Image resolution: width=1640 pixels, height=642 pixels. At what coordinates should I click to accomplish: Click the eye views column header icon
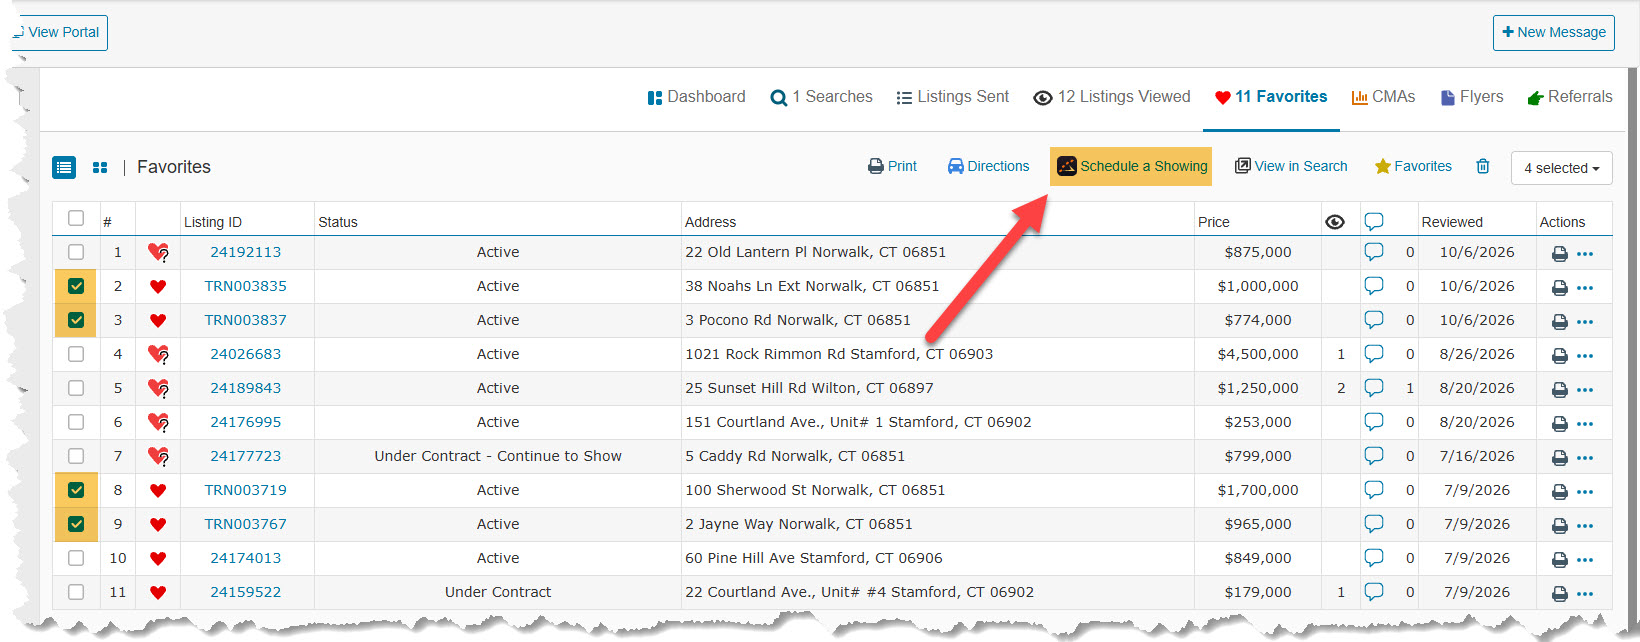pos(1335,222)
